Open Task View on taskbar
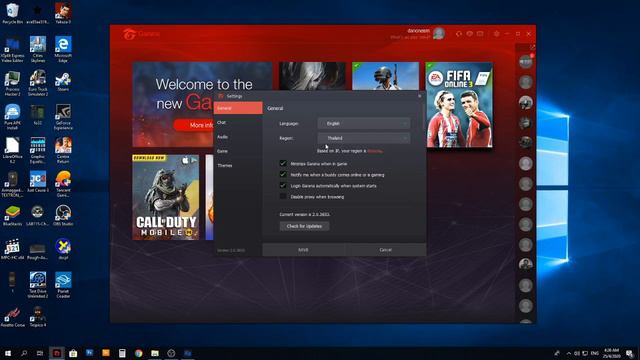 (x=40, y=353)
